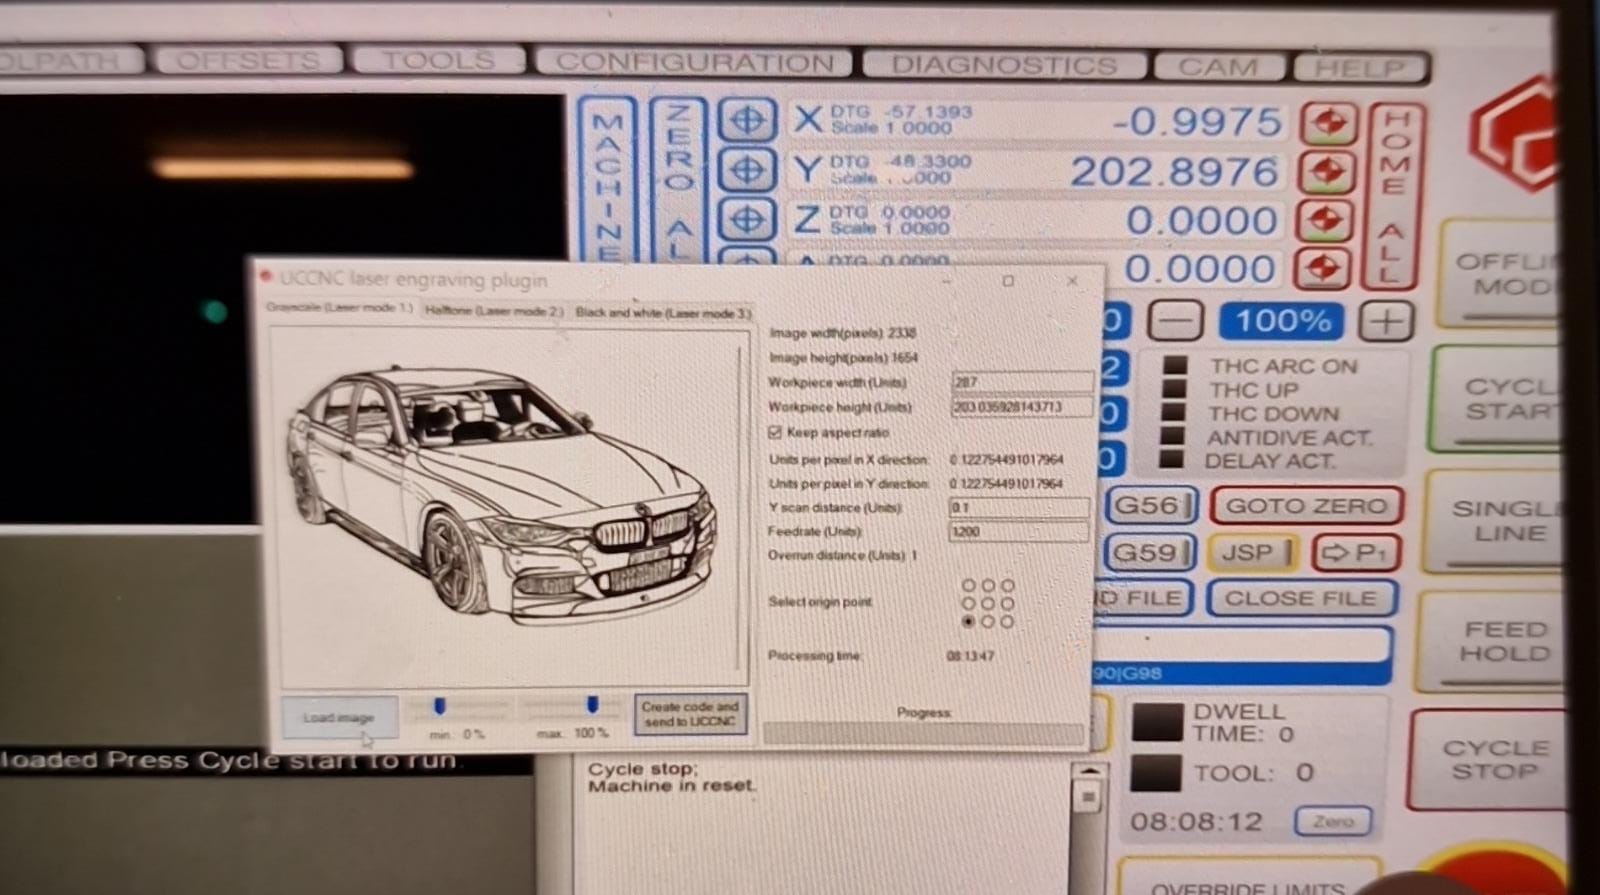Home the X axis using its red icon
The height and width of the screenshot is (895, 1600).
coord(1328,123)
